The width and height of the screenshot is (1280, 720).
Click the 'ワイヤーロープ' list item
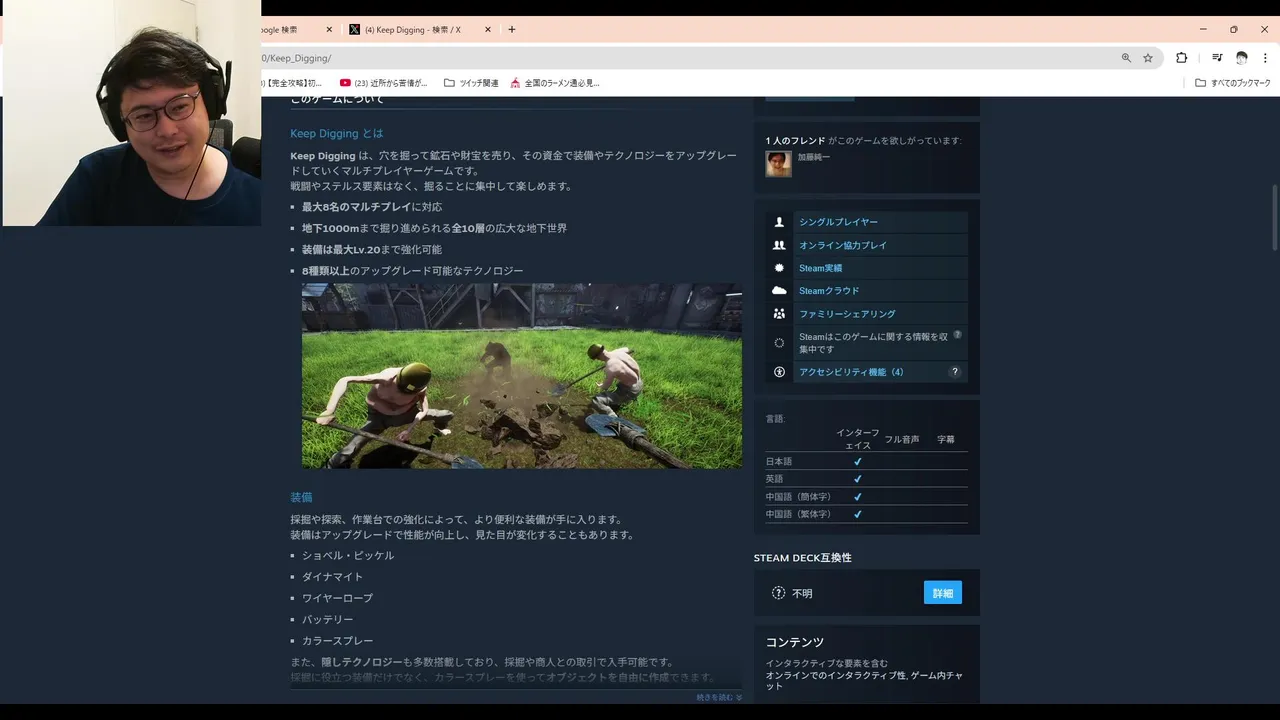(x=338, y=598)
